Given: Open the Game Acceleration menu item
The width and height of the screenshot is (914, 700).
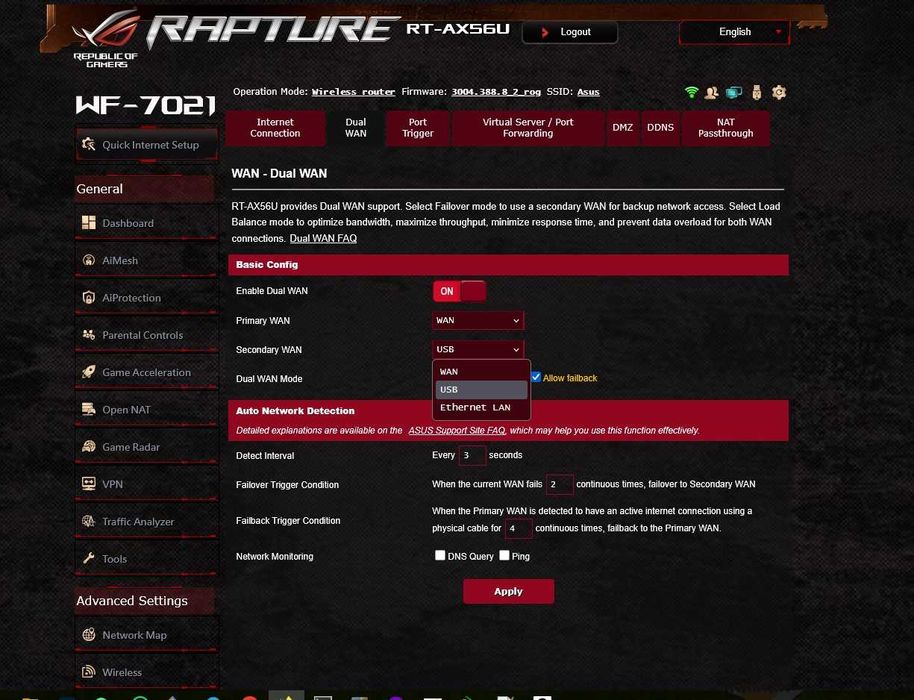Looking at the screenshot, I should [146, 372].
